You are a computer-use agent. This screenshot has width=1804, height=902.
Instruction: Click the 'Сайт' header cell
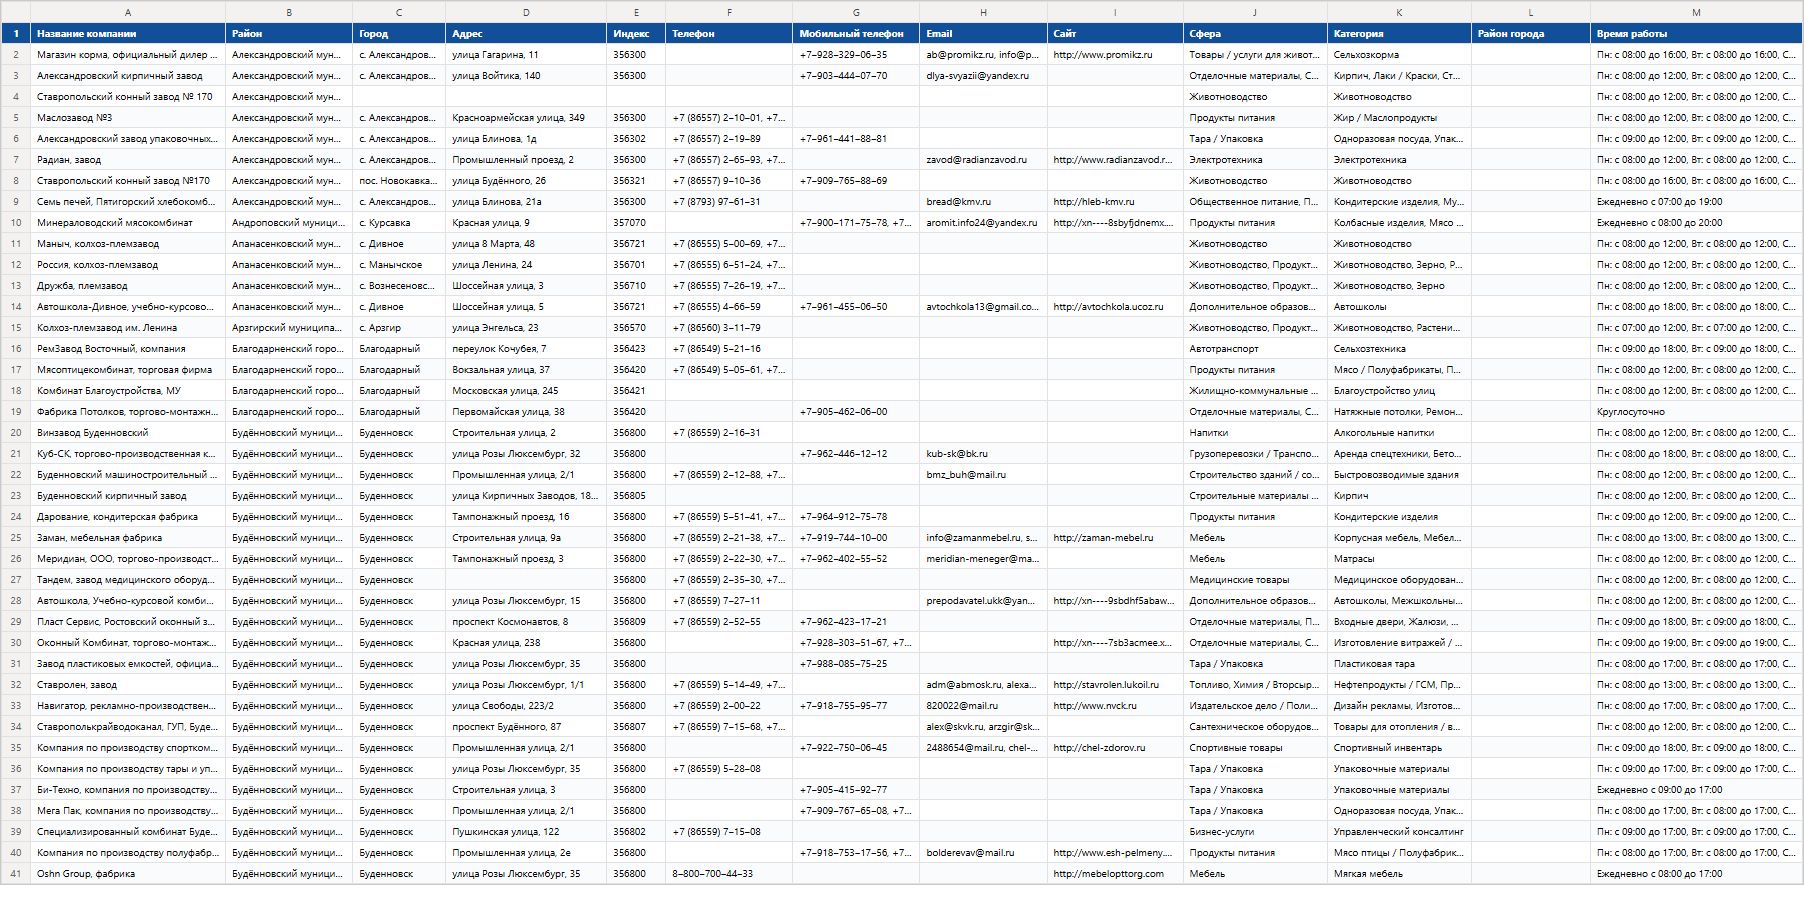1115,33
